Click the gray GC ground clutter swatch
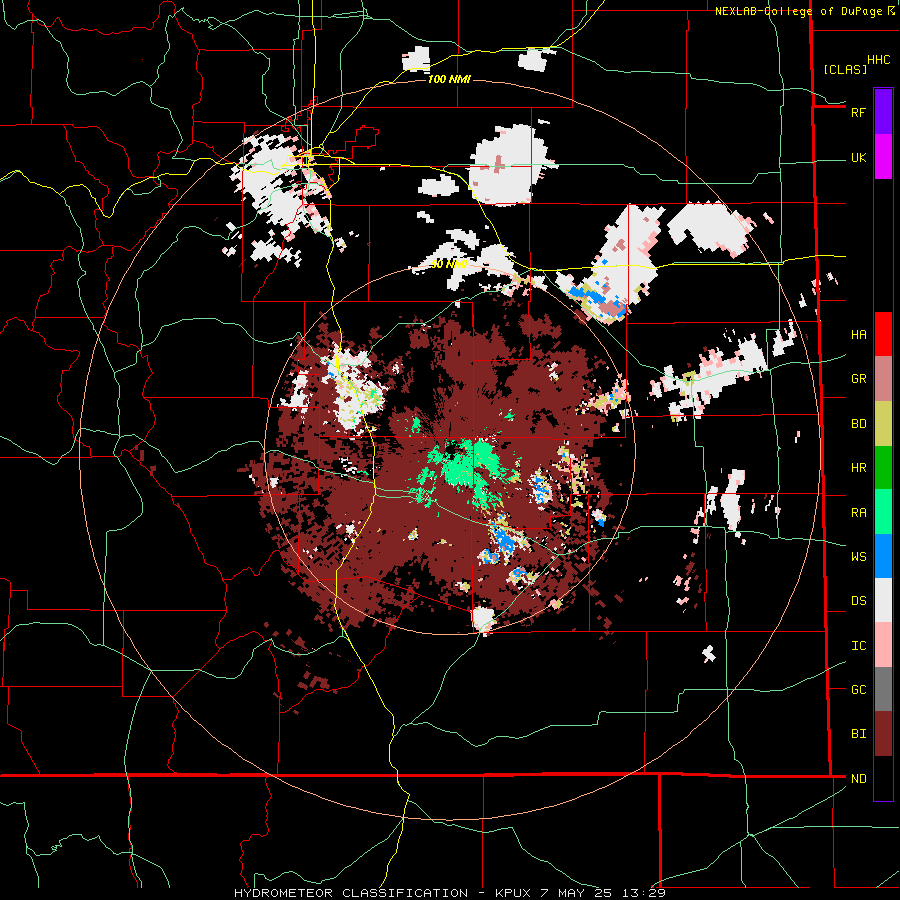The height and width of the screenshot is (900, 900). pos(883,689)
